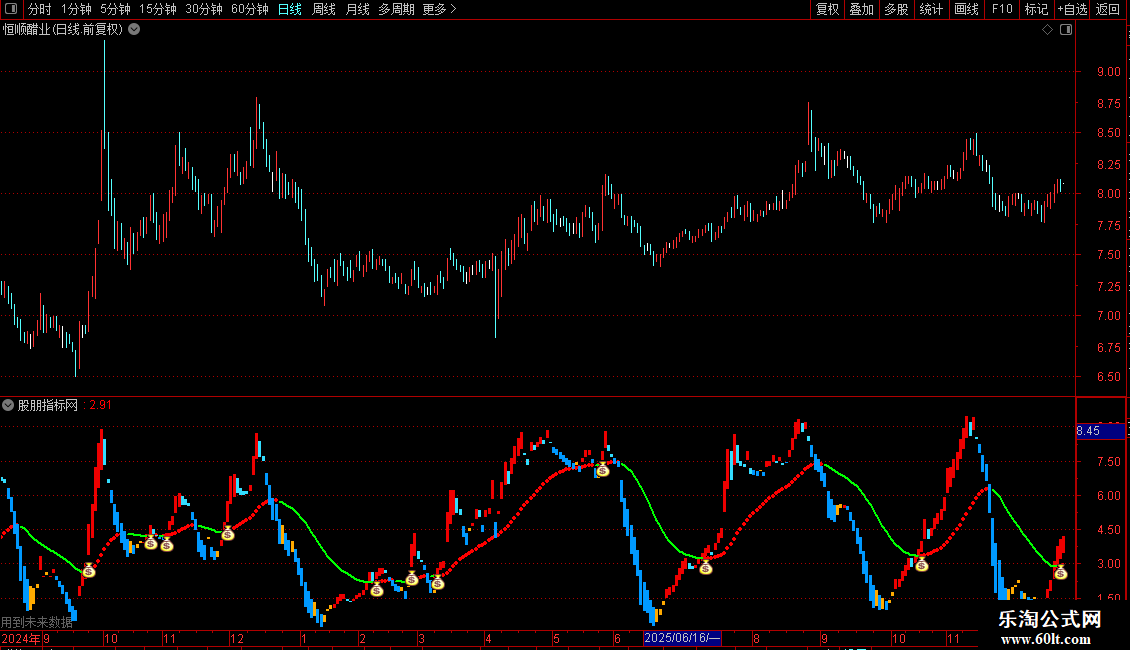The width and height of the screenshot is (1130, 650).
Task: Click the 9.00 price axis label
Action: (1108, 71)
